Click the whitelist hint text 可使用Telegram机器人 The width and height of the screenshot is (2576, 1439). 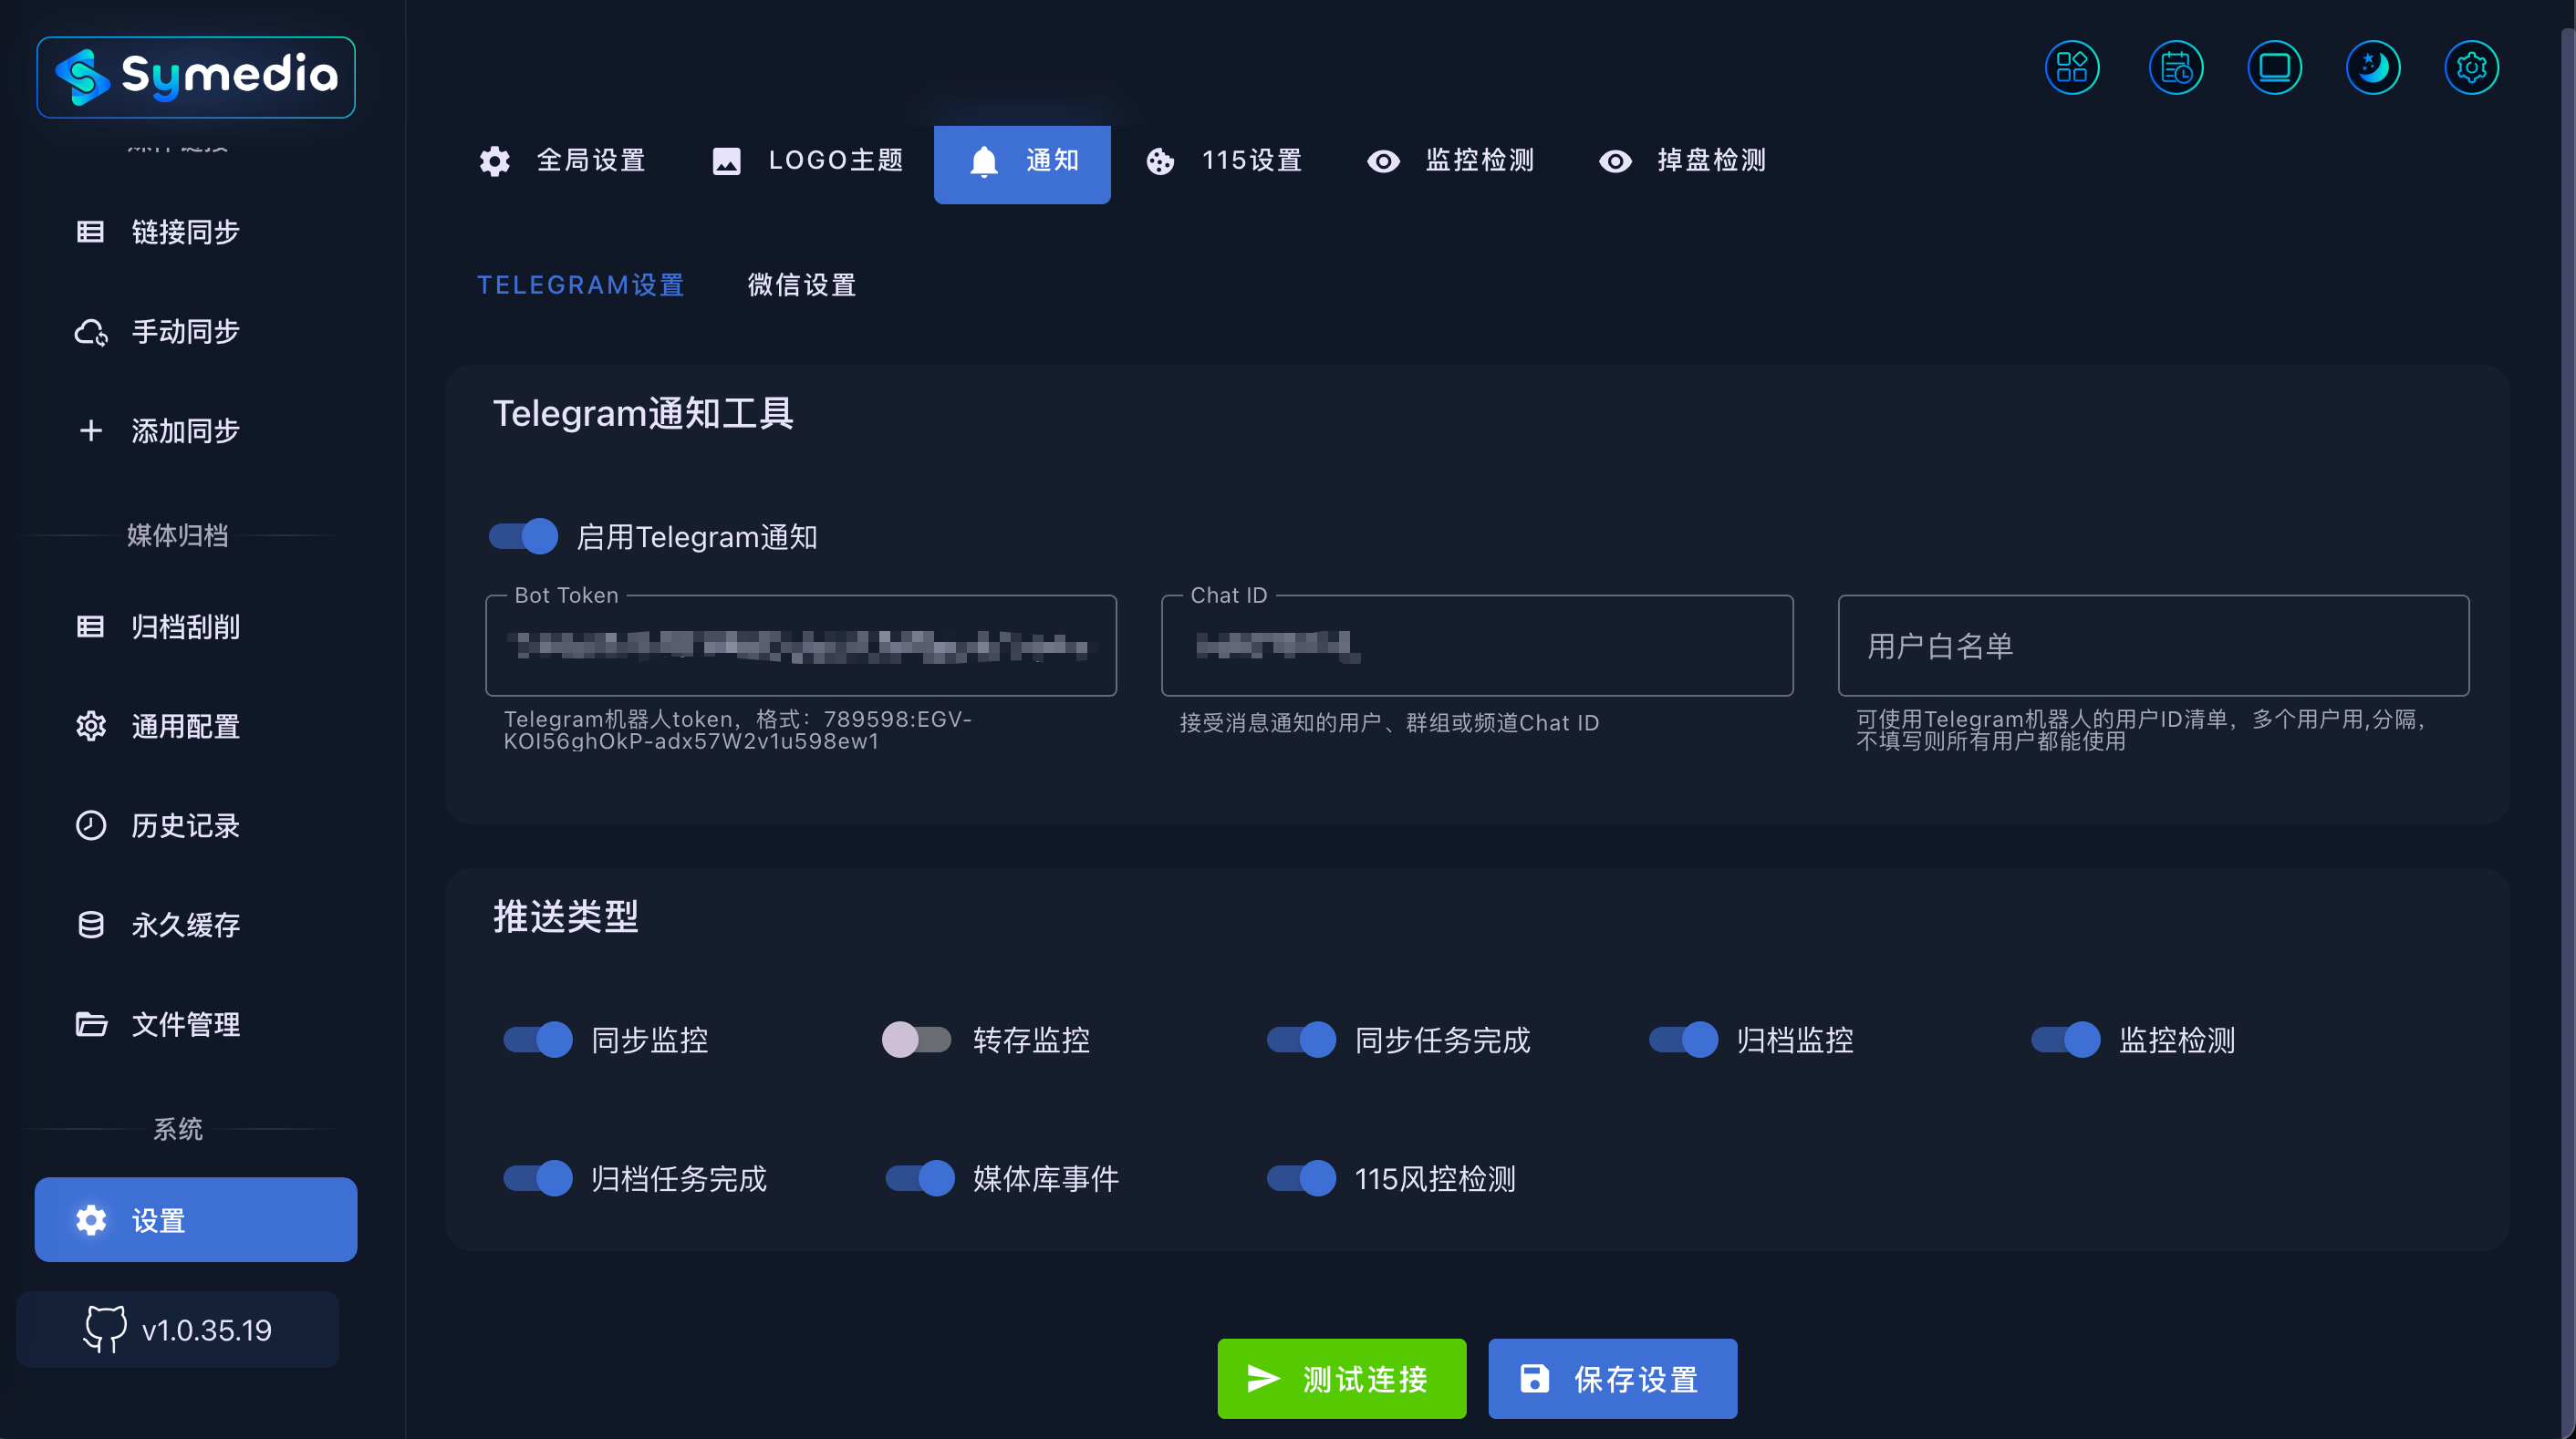[x=2141, y=730]
